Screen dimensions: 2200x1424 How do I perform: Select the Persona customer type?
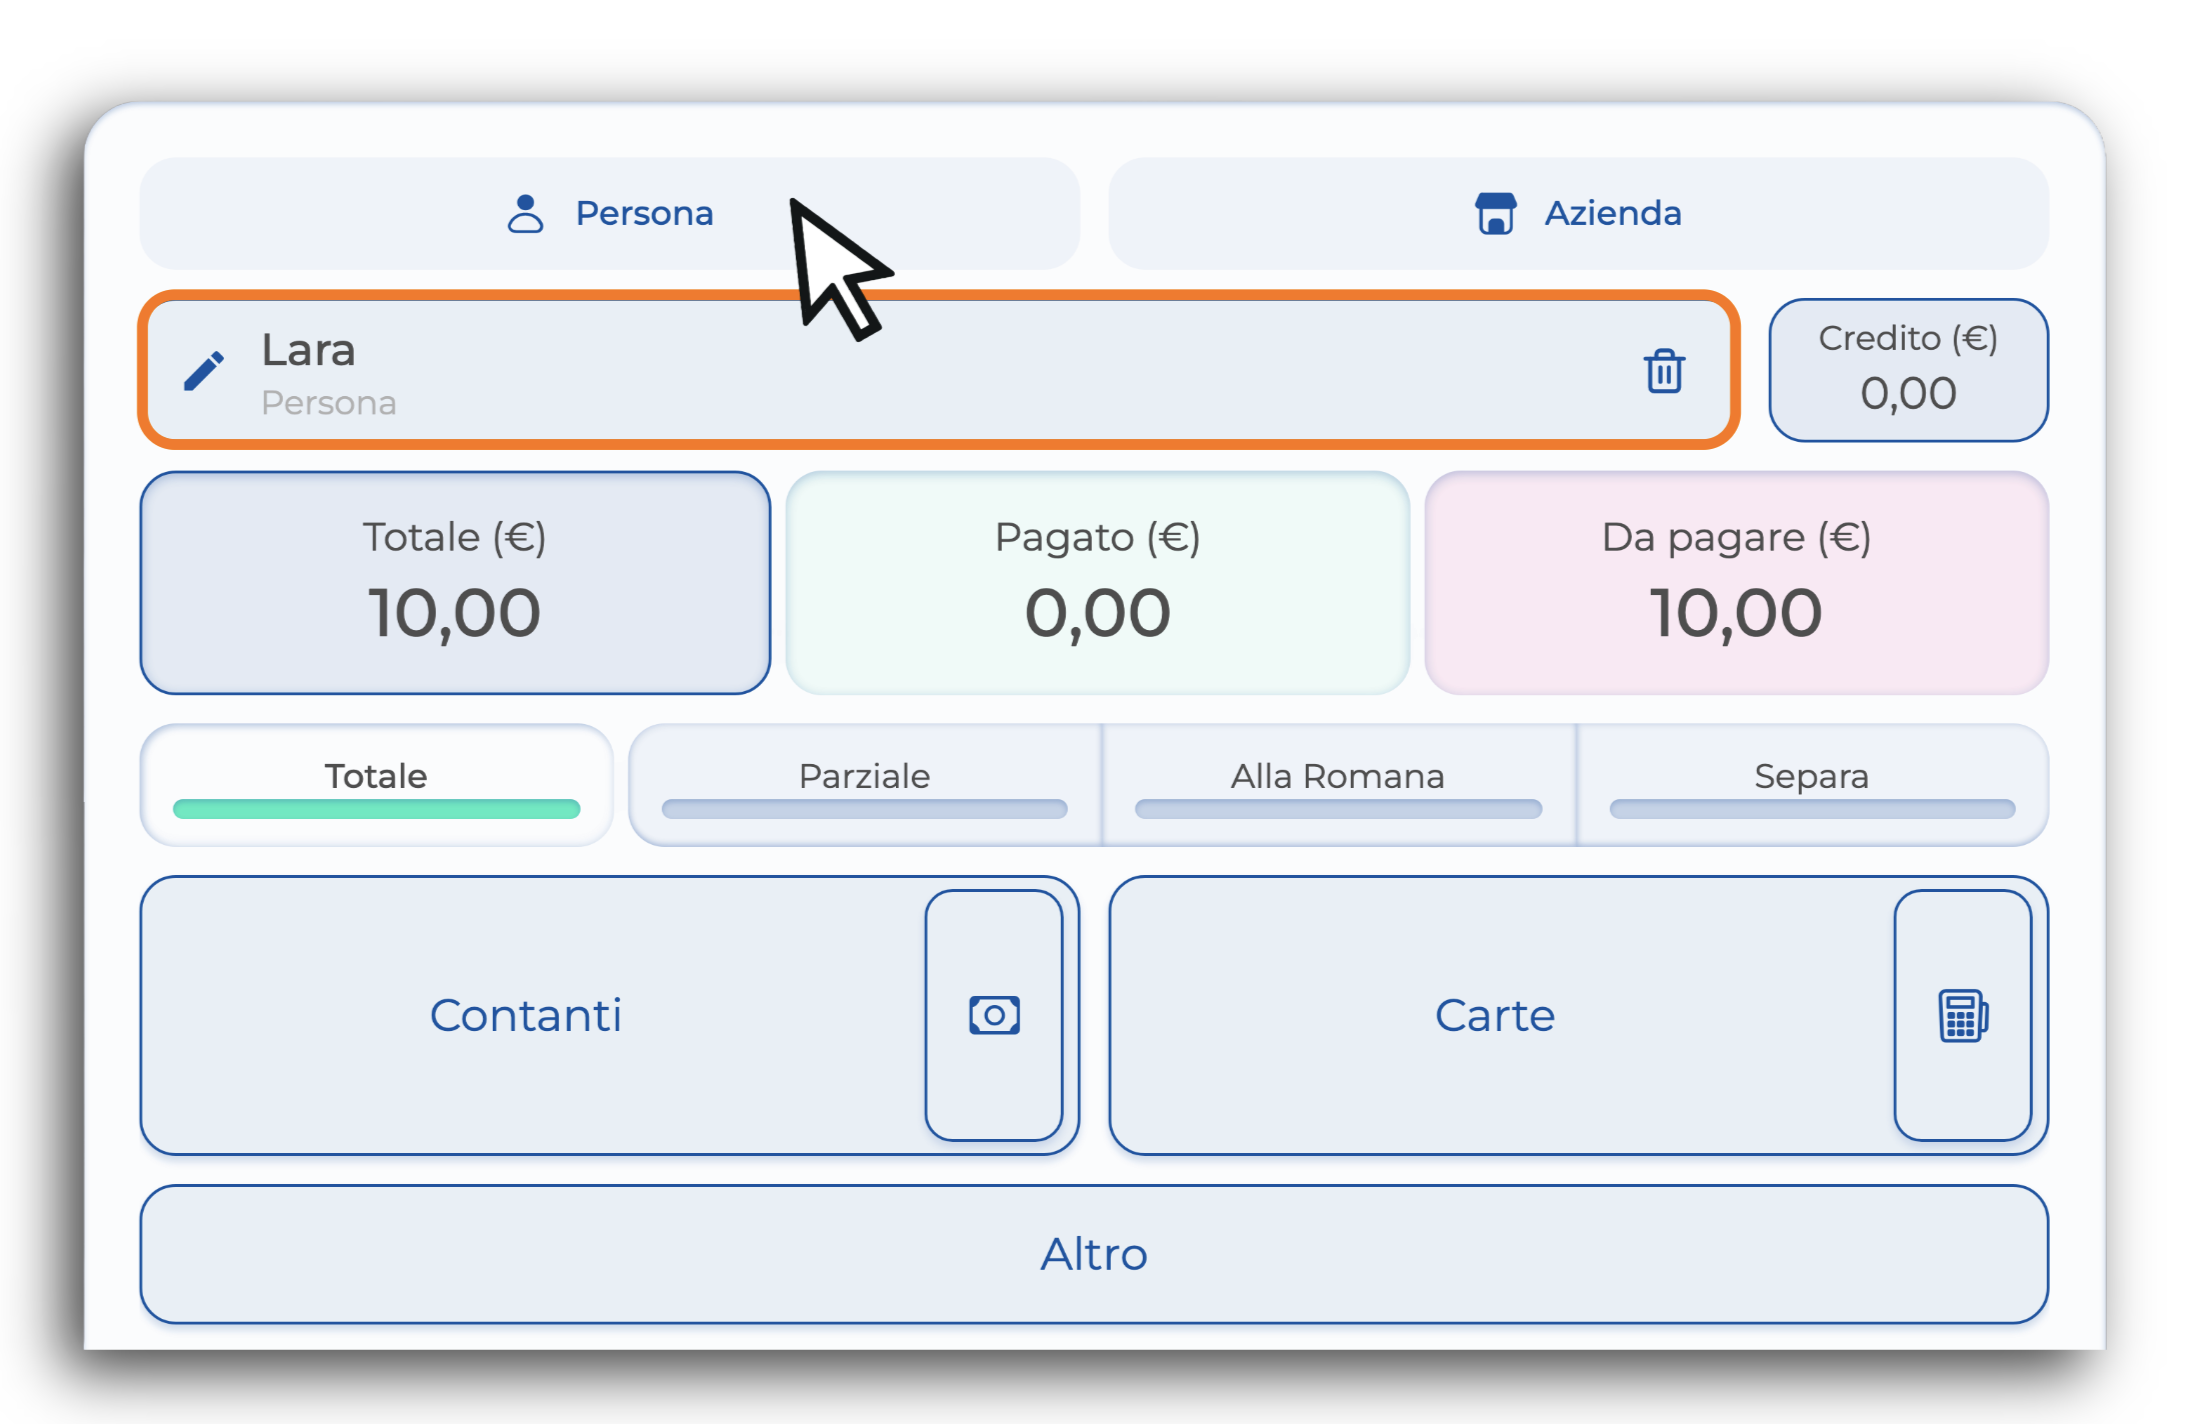610,213
